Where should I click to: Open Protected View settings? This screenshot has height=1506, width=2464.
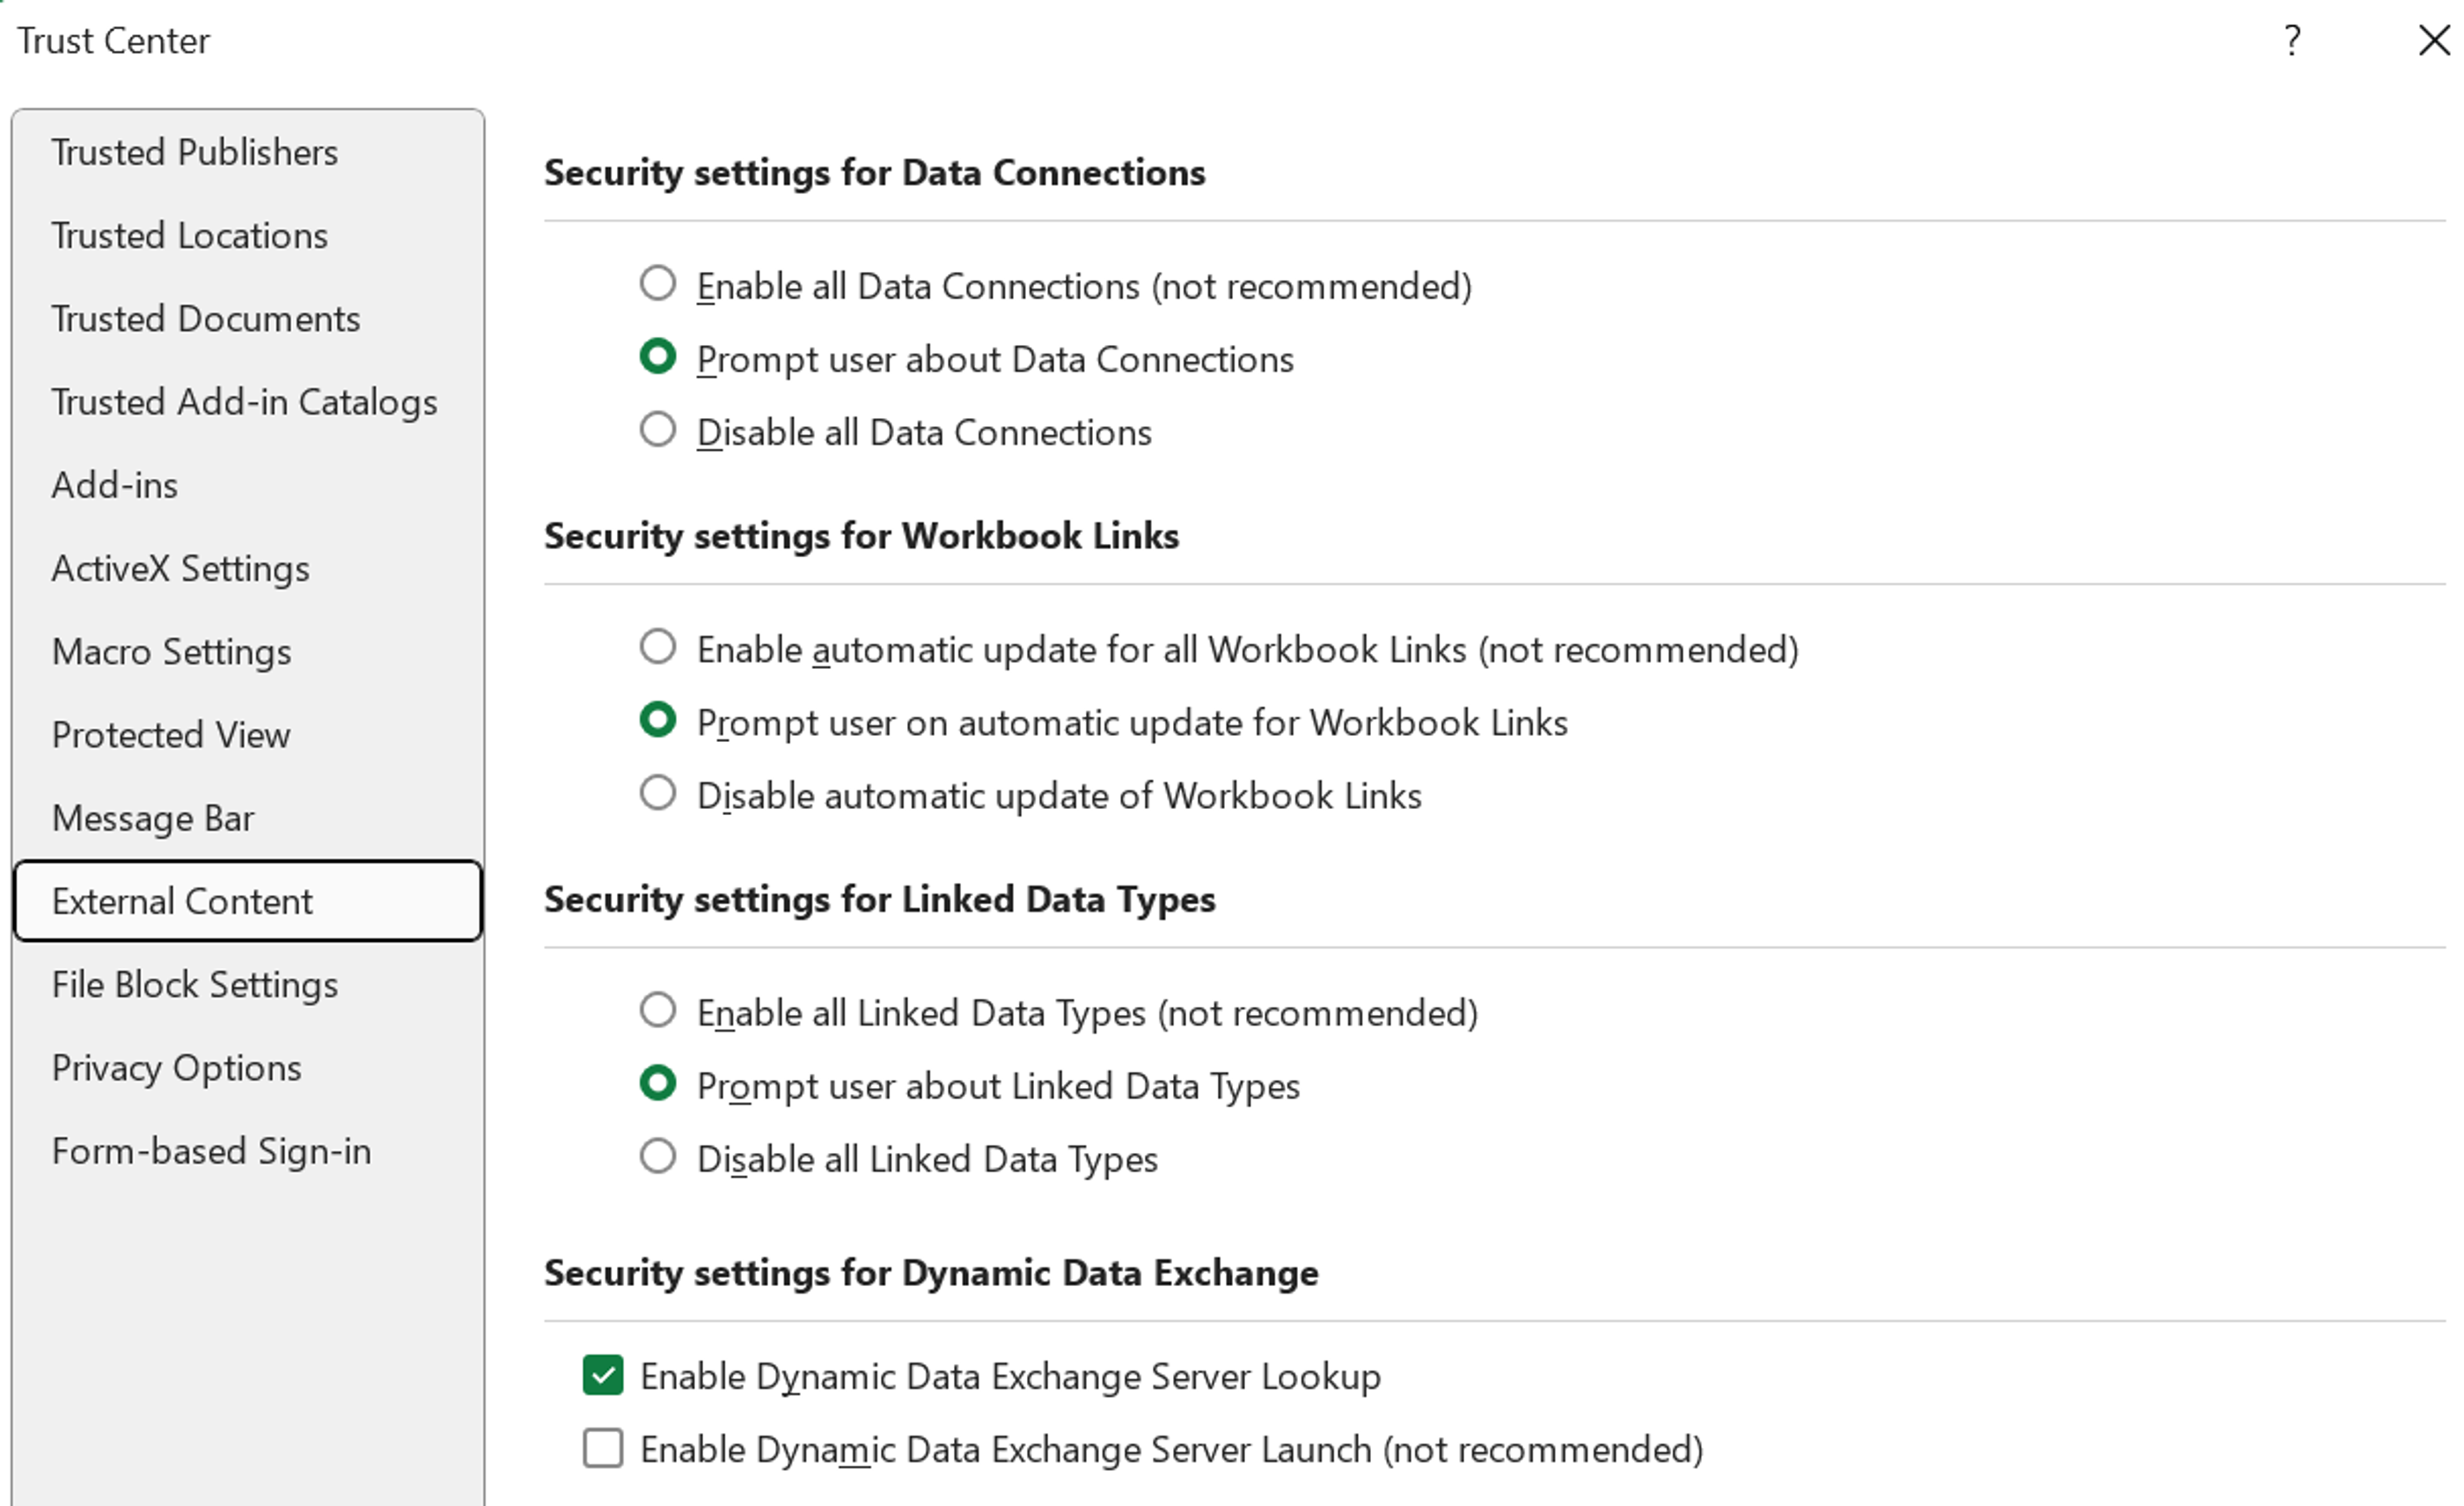[x=171, y=735]
